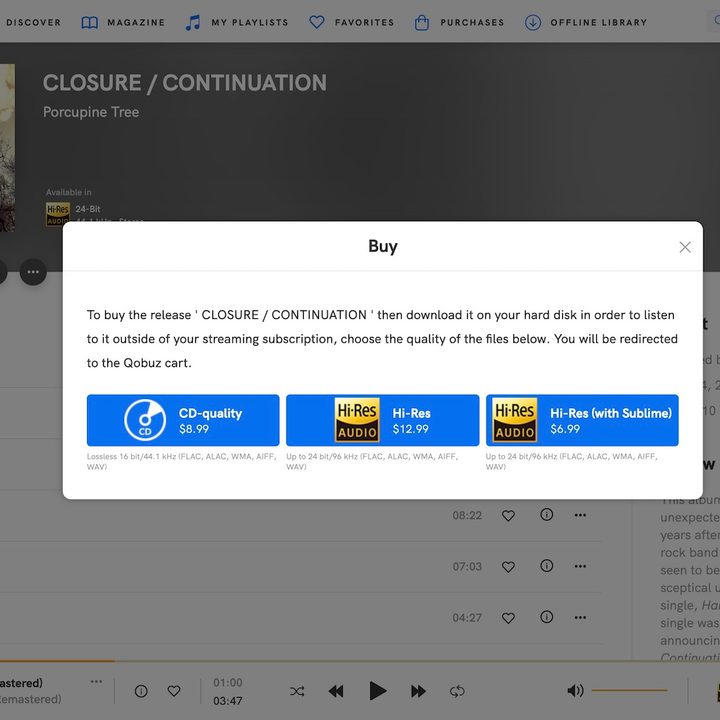Skip to the previous track
720x720 pixels.
tap(336, 691)
